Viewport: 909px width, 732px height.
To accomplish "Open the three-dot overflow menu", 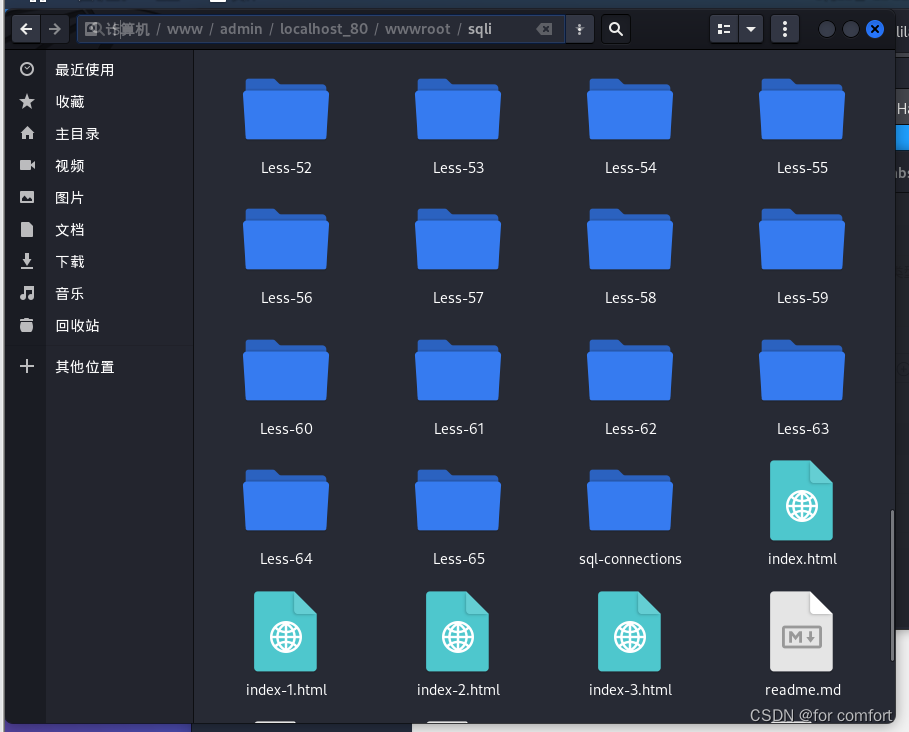I will point(784,29).
